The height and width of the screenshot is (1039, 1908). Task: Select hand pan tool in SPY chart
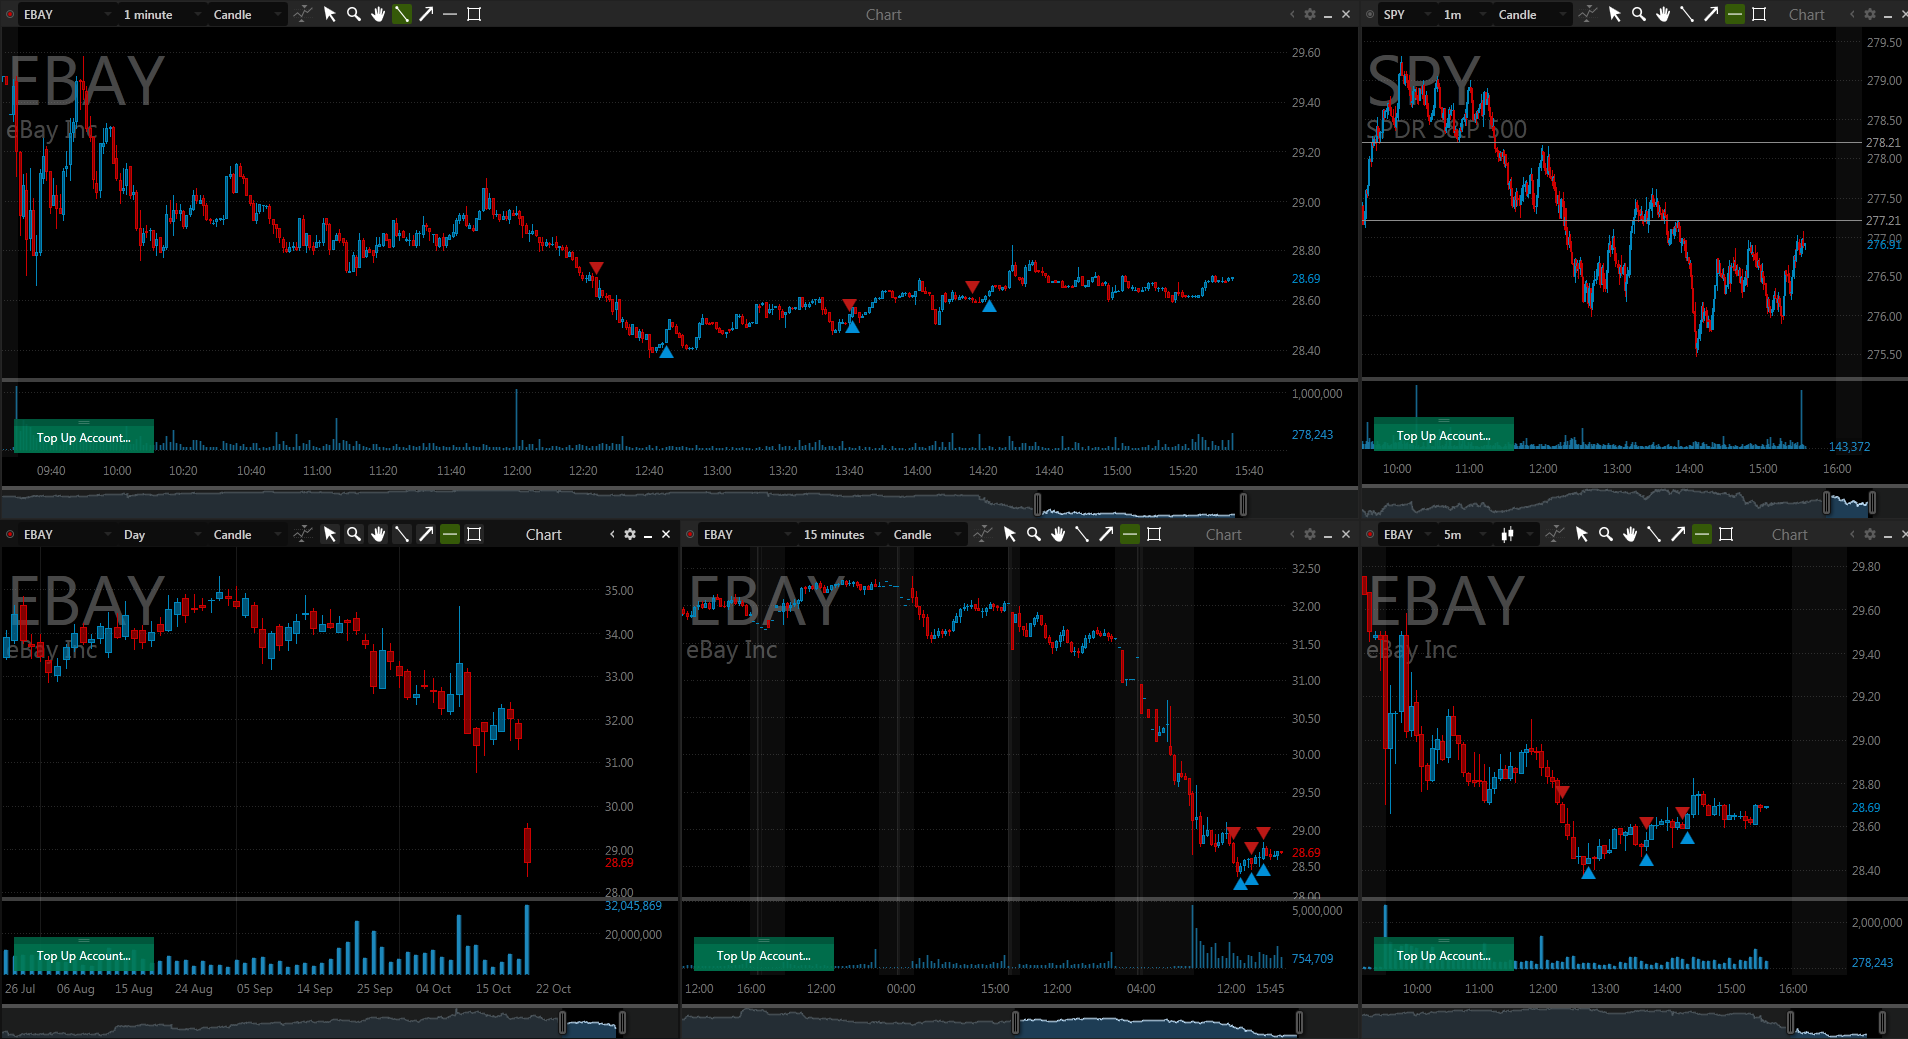(1662, 14)
